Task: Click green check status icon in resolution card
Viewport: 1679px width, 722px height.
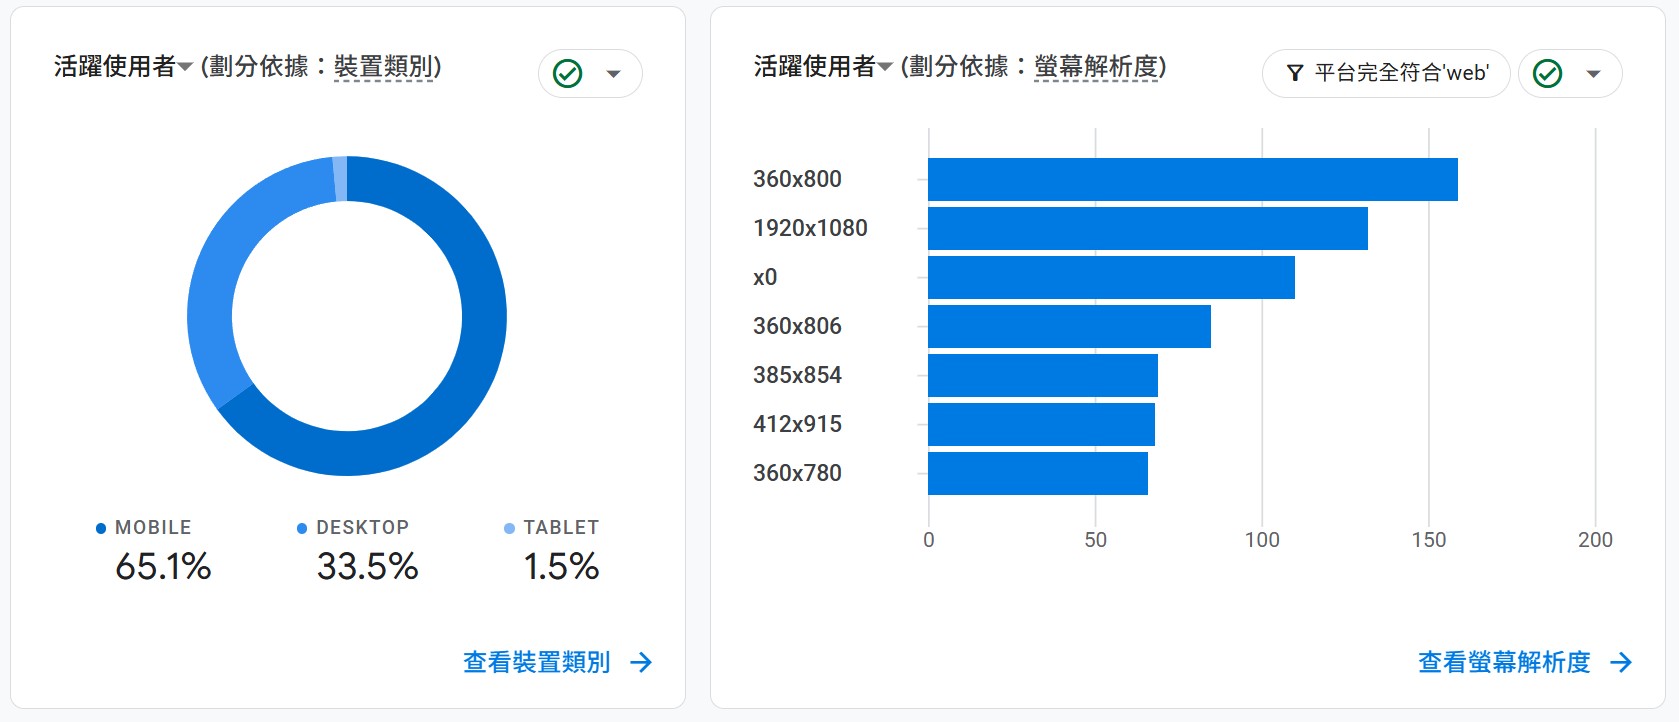Action: pyautogui.click(x=1547, y=74)
